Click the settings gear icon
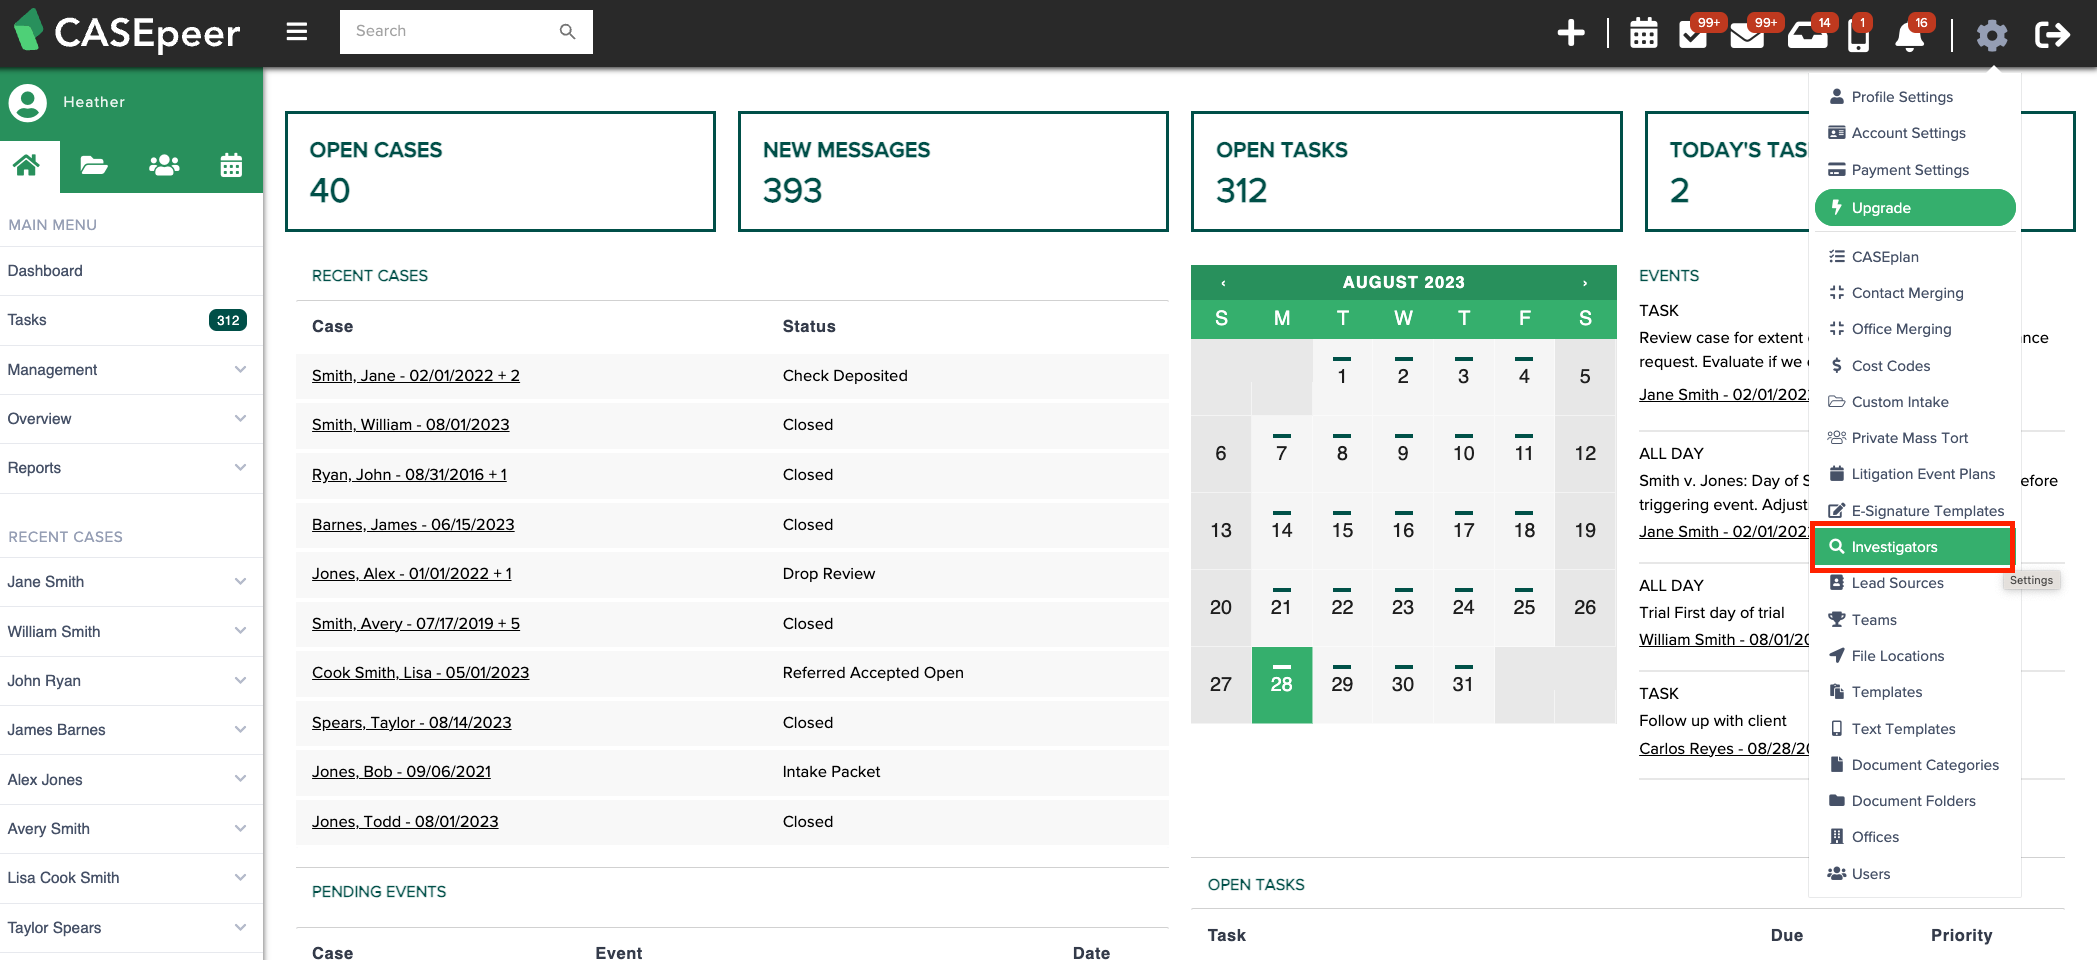This screenshot has width=2097, height=960. click(1991, 35)
